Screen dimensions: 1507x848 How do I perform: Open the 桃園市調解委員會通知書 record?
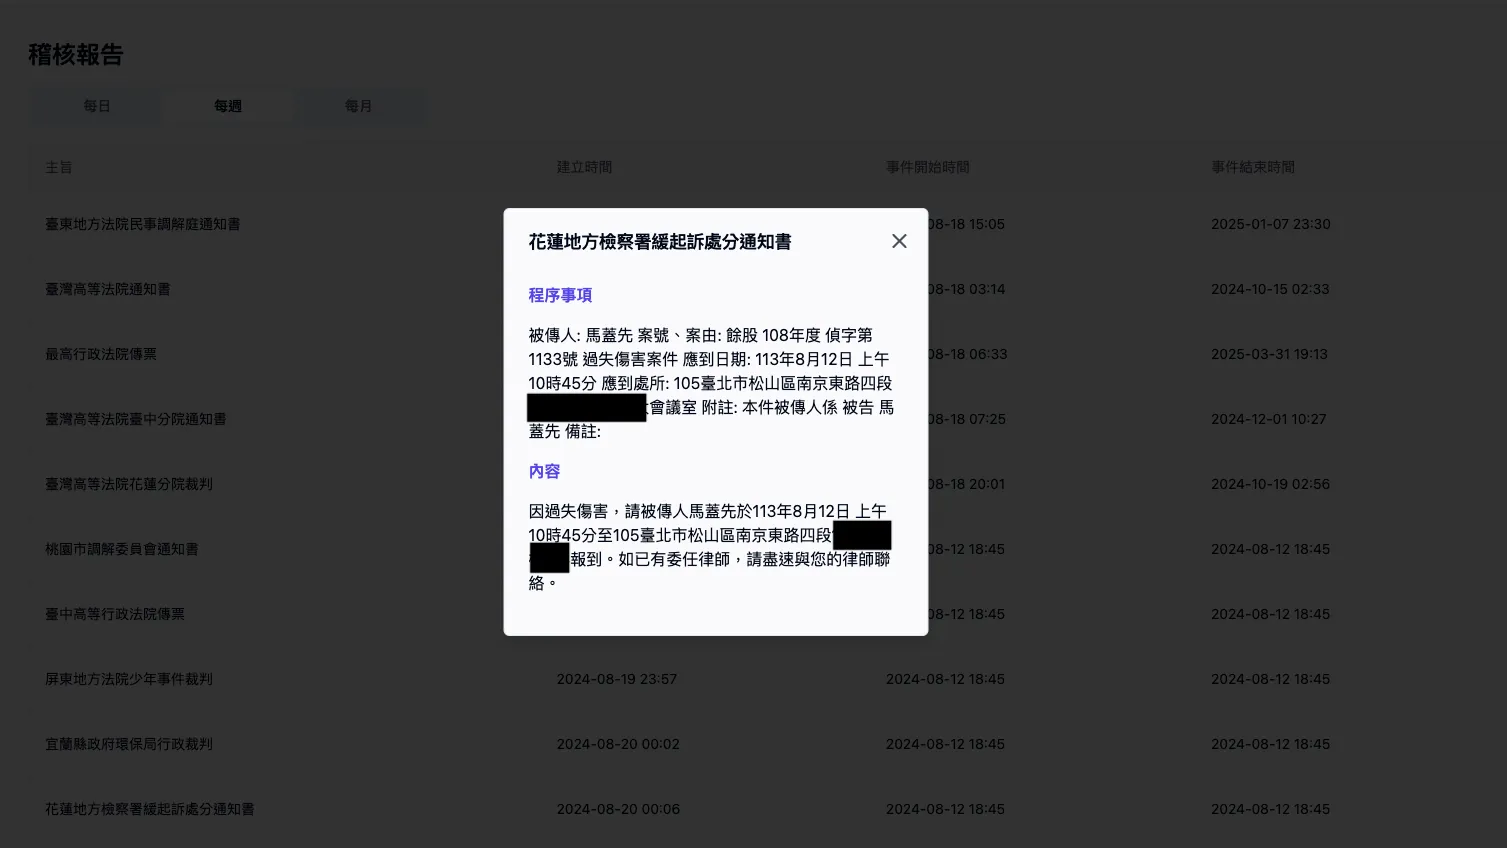(122, 549)
